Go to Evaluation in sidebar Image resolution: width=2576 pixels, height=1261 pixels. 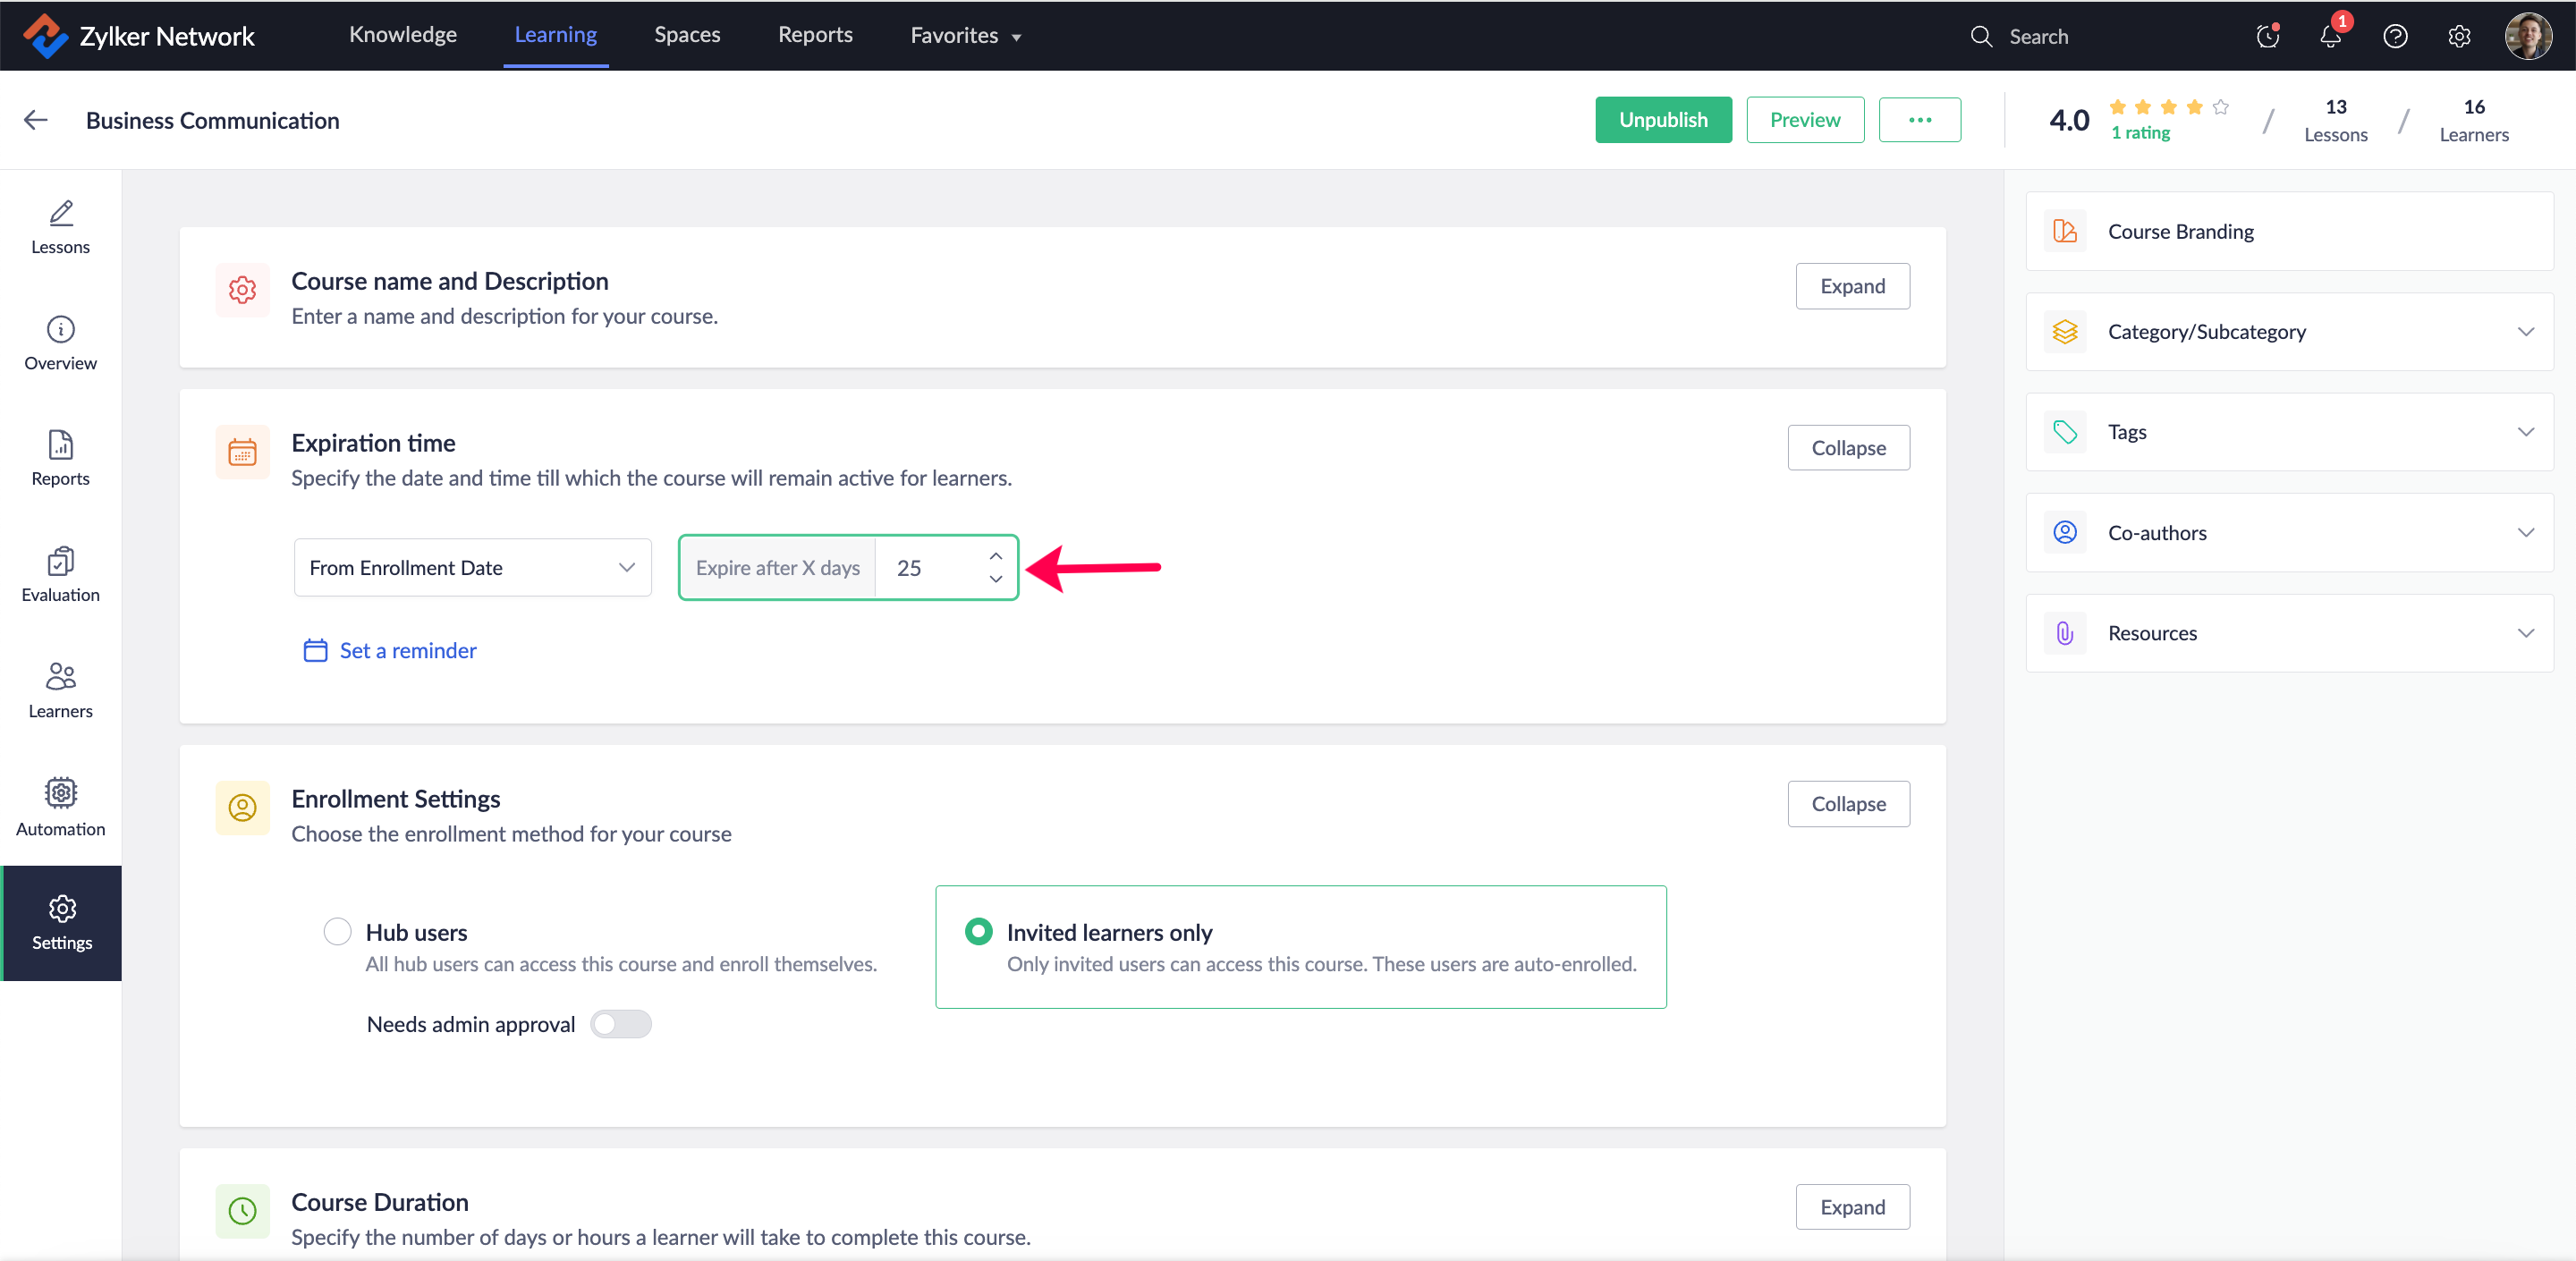coord(60,575)
